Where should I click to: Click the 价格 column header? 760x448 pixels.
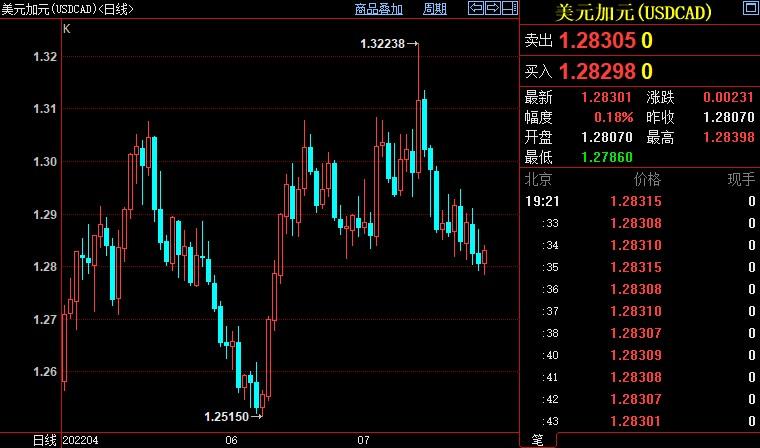tap(647, 180)
